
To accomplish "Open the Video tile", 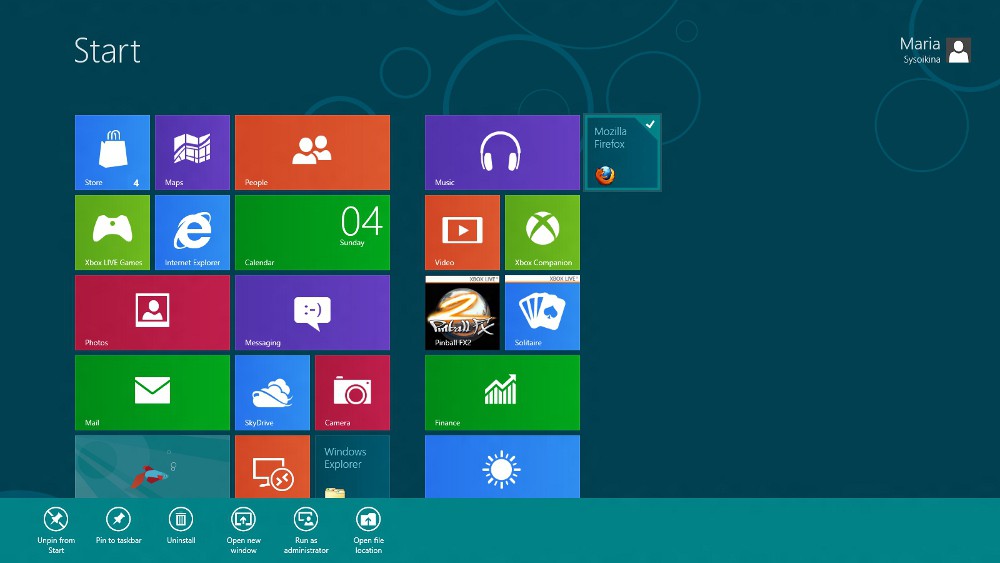I will coord(462,232).
